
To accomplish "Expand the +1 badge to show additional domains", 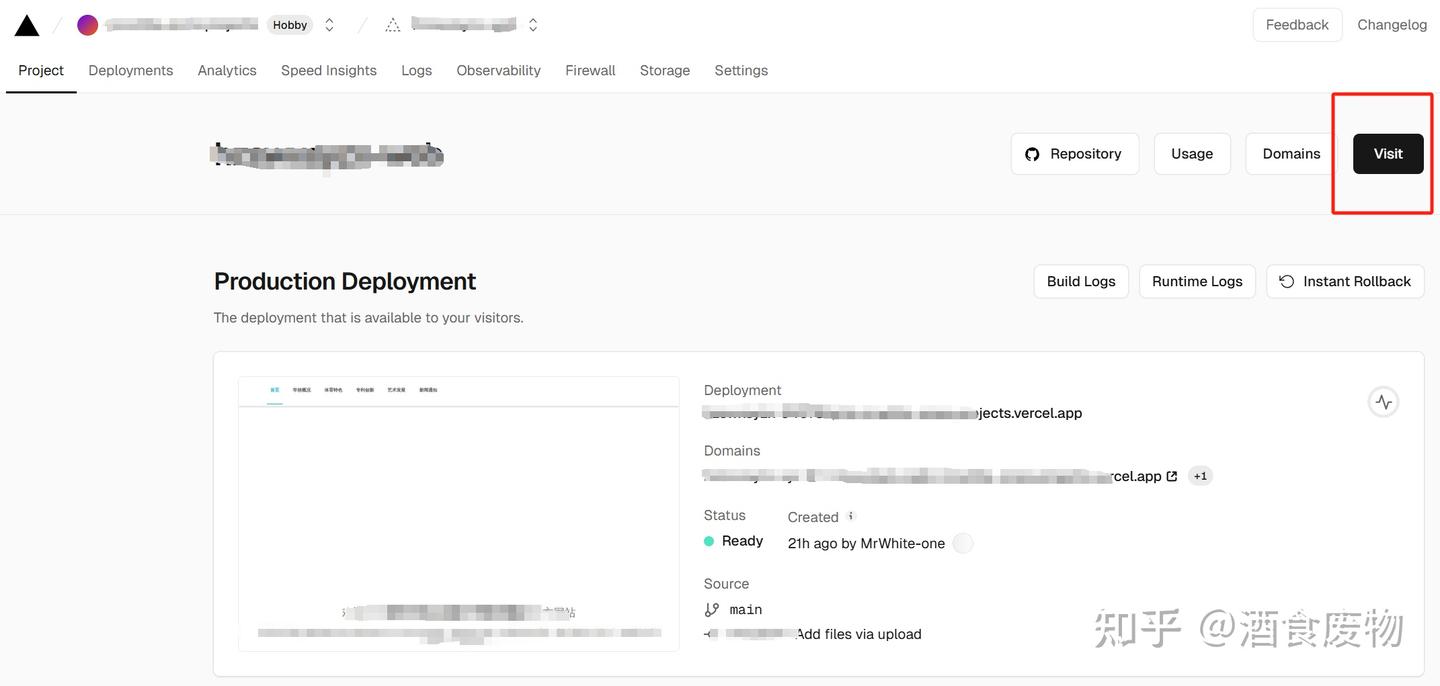I will coord(1200,475).
